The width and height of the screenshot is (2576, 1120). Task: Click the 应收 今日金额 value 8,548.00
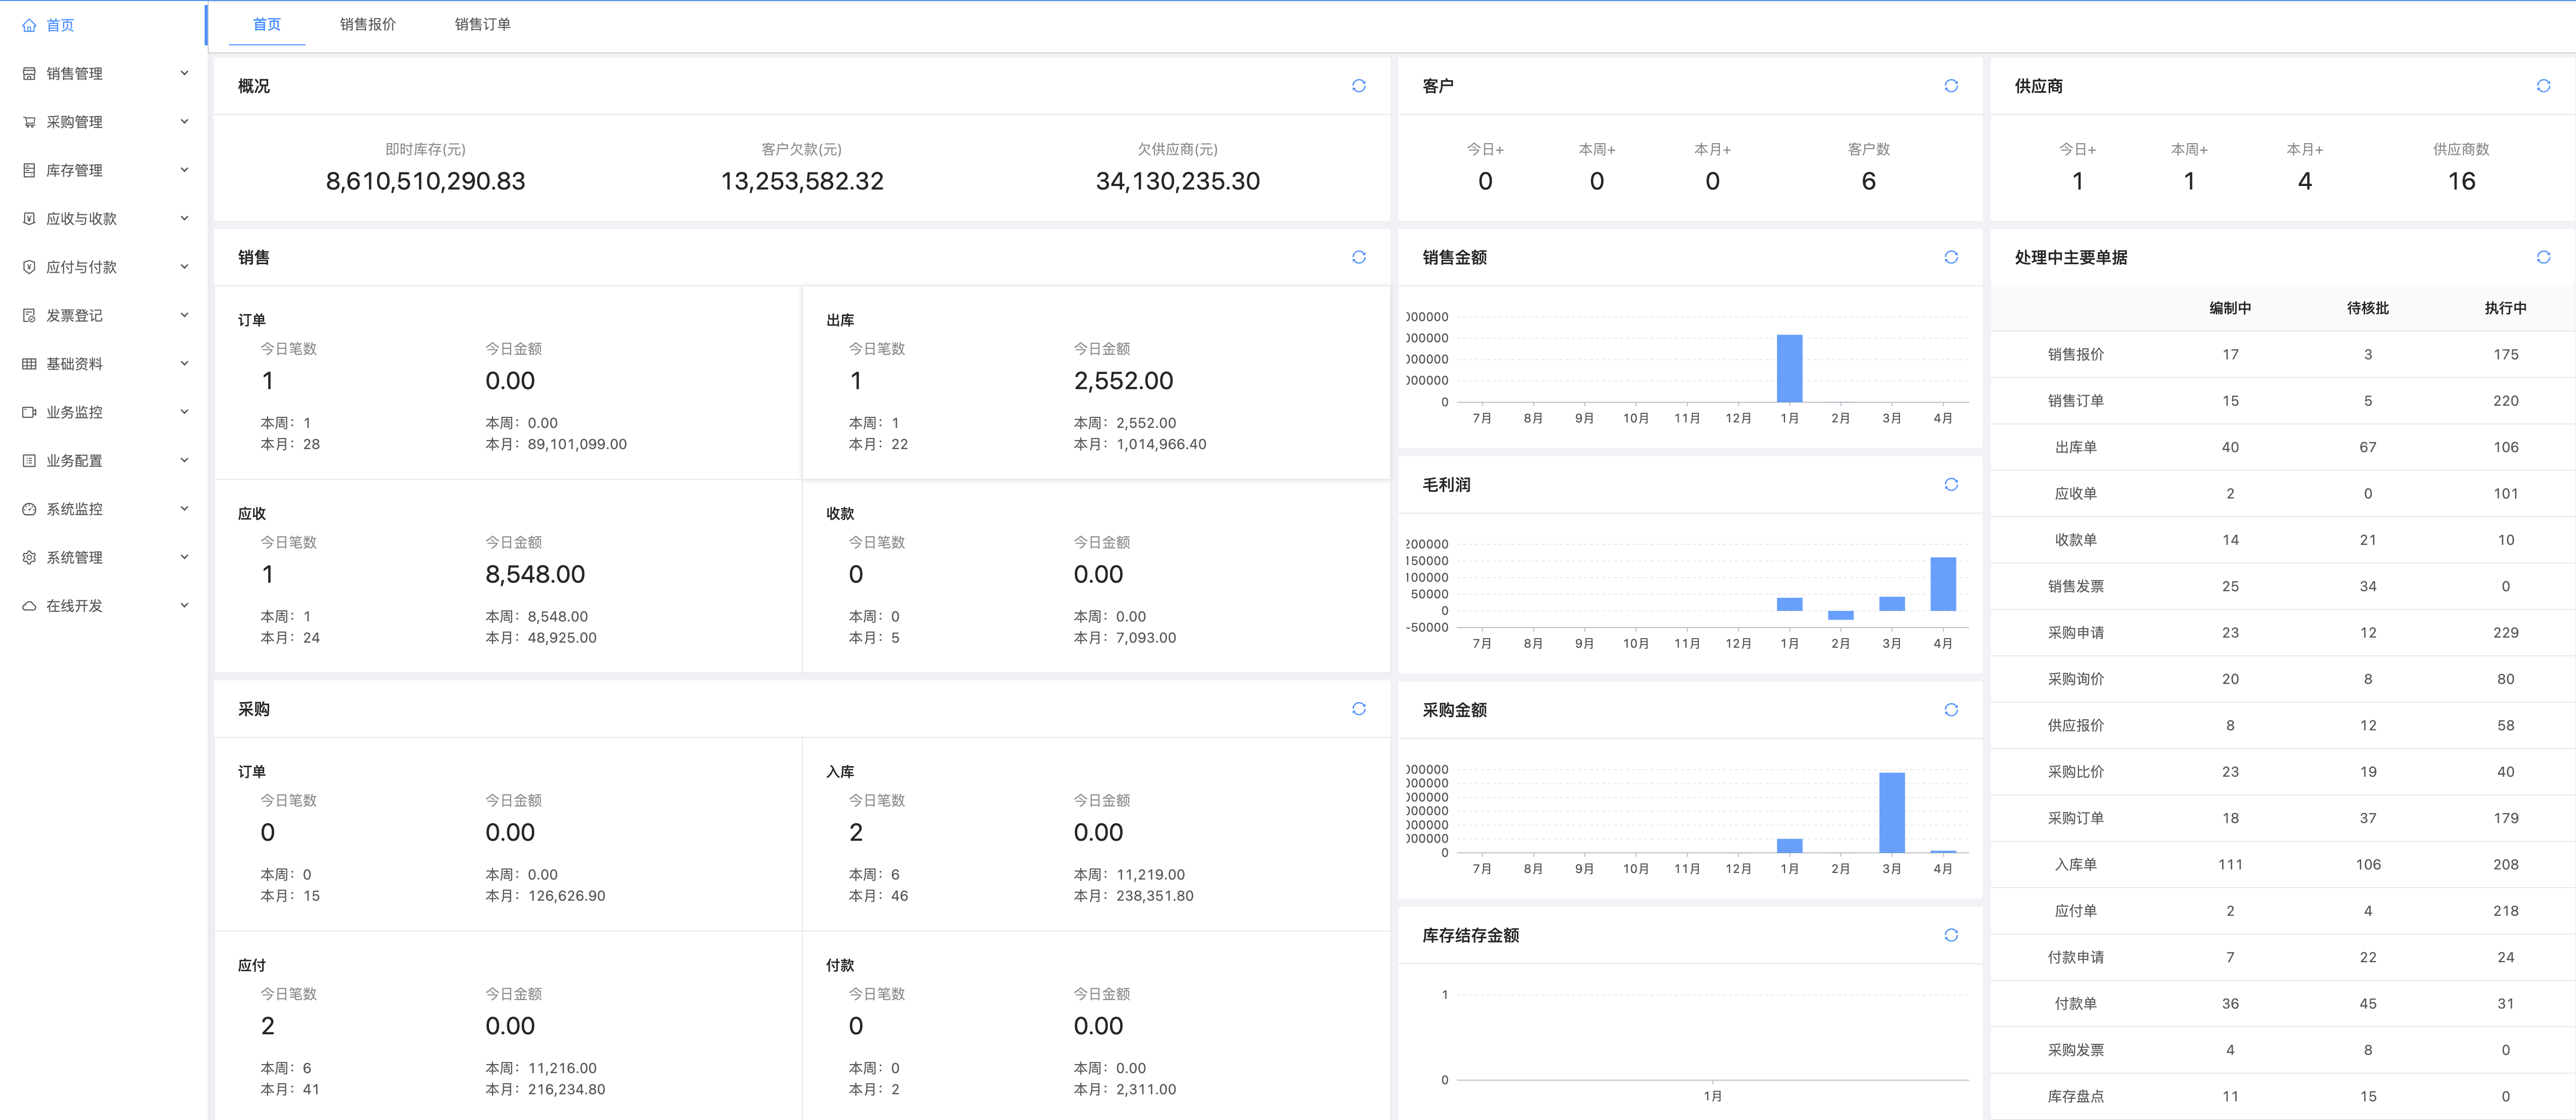[x=535, y=574]
